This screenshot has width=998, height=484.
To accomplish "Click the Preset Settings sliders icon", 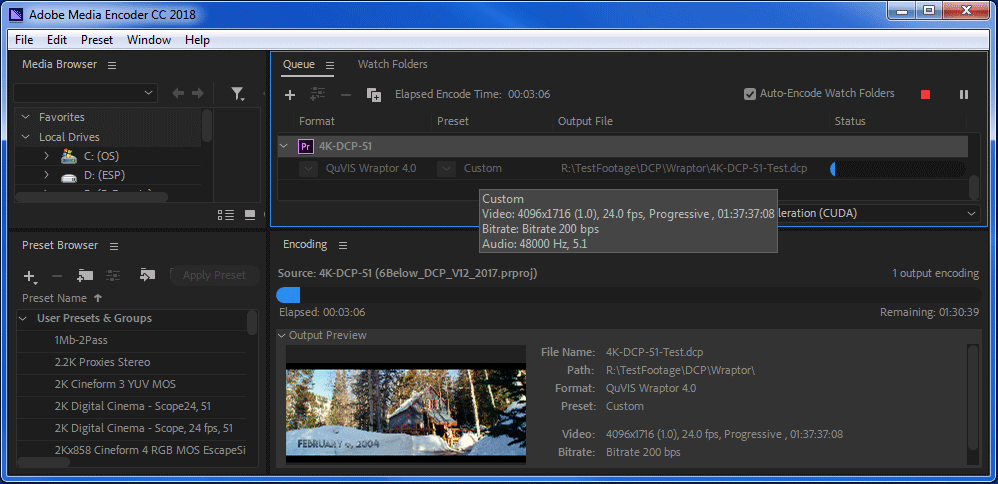I will [113, 275].
